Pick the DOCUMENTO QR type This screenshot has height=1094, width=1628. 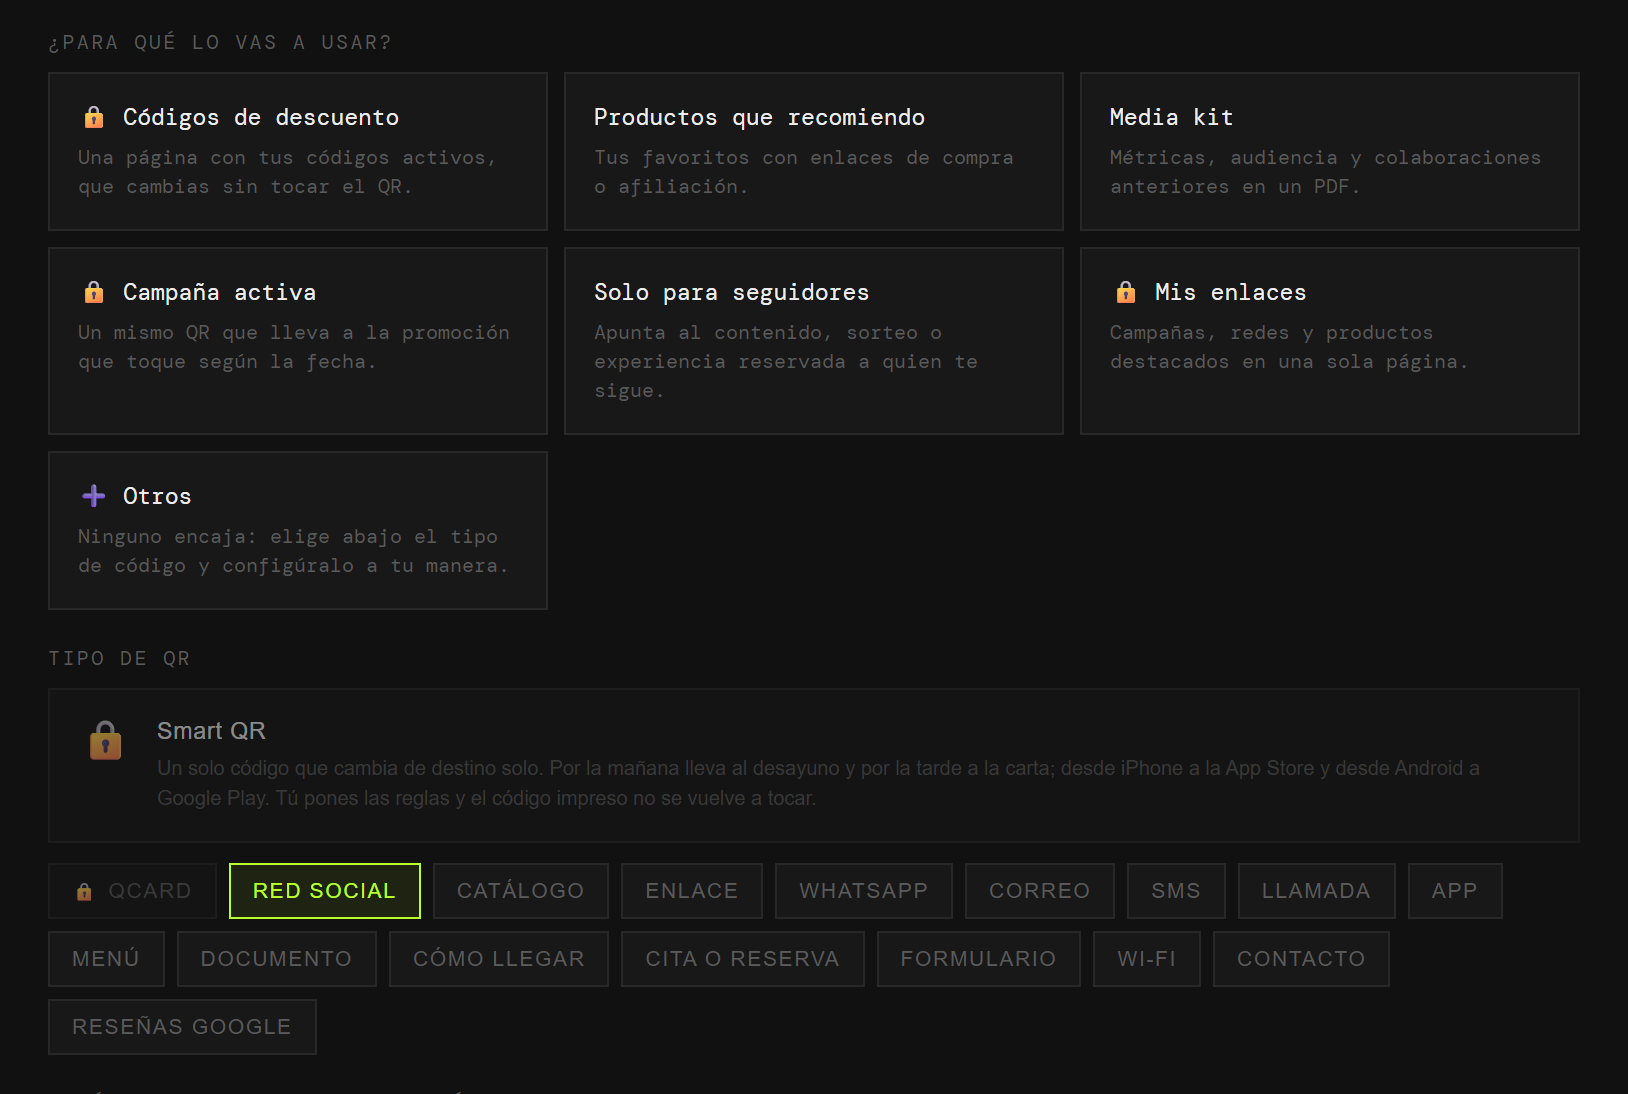point(277,959)
